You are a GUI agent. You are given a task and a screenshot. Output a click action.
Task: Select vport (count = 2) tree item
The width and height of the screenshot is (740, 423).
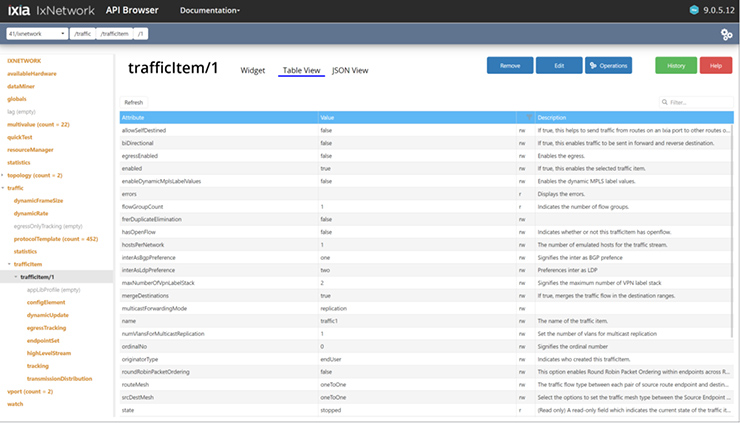30,391
